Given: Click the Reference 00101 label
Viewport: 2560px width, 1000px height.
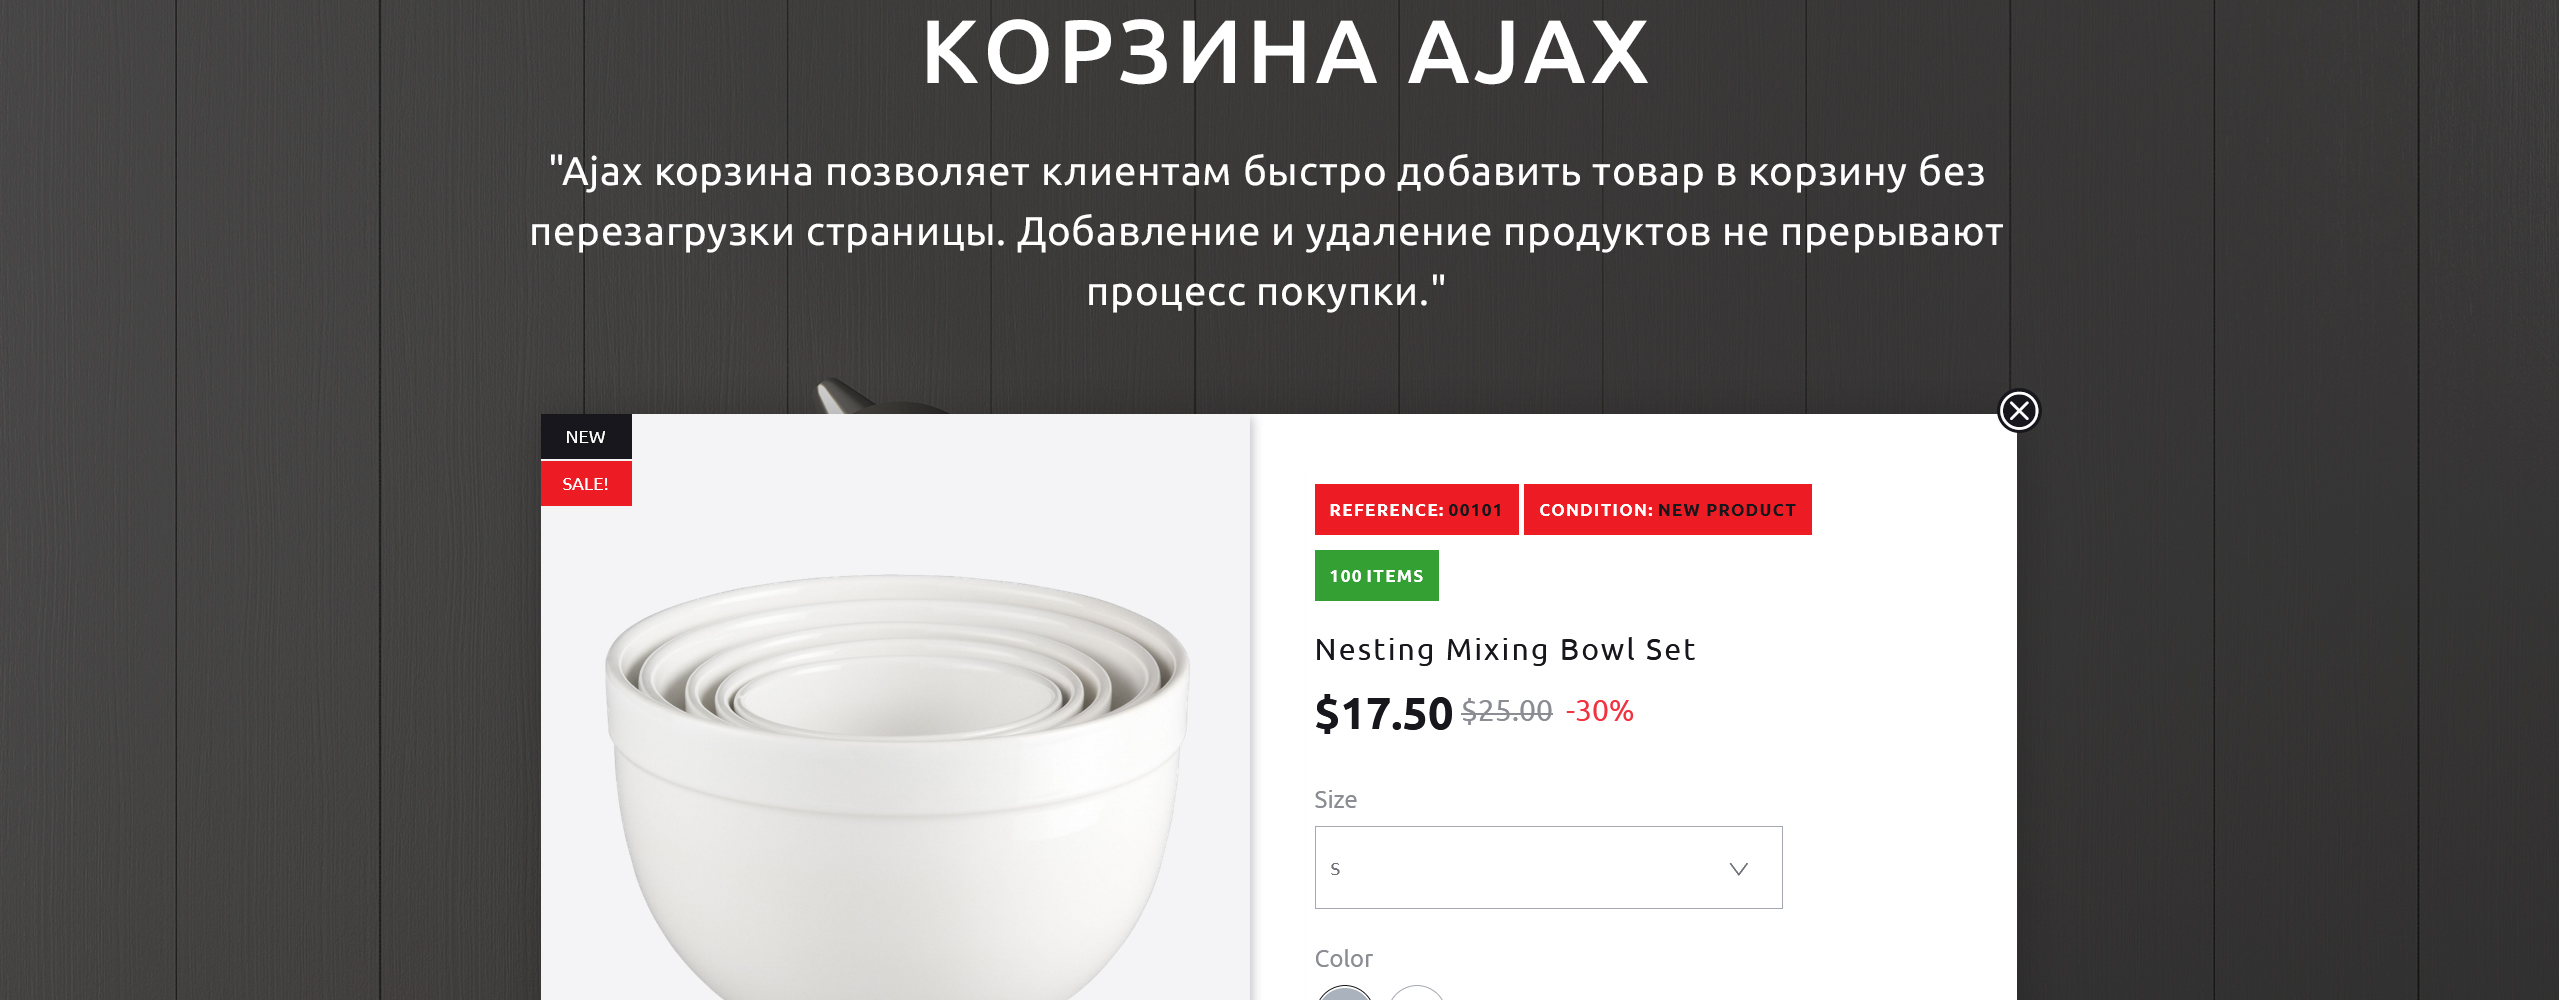Looking at the screenshot, I should [1416, 510].
